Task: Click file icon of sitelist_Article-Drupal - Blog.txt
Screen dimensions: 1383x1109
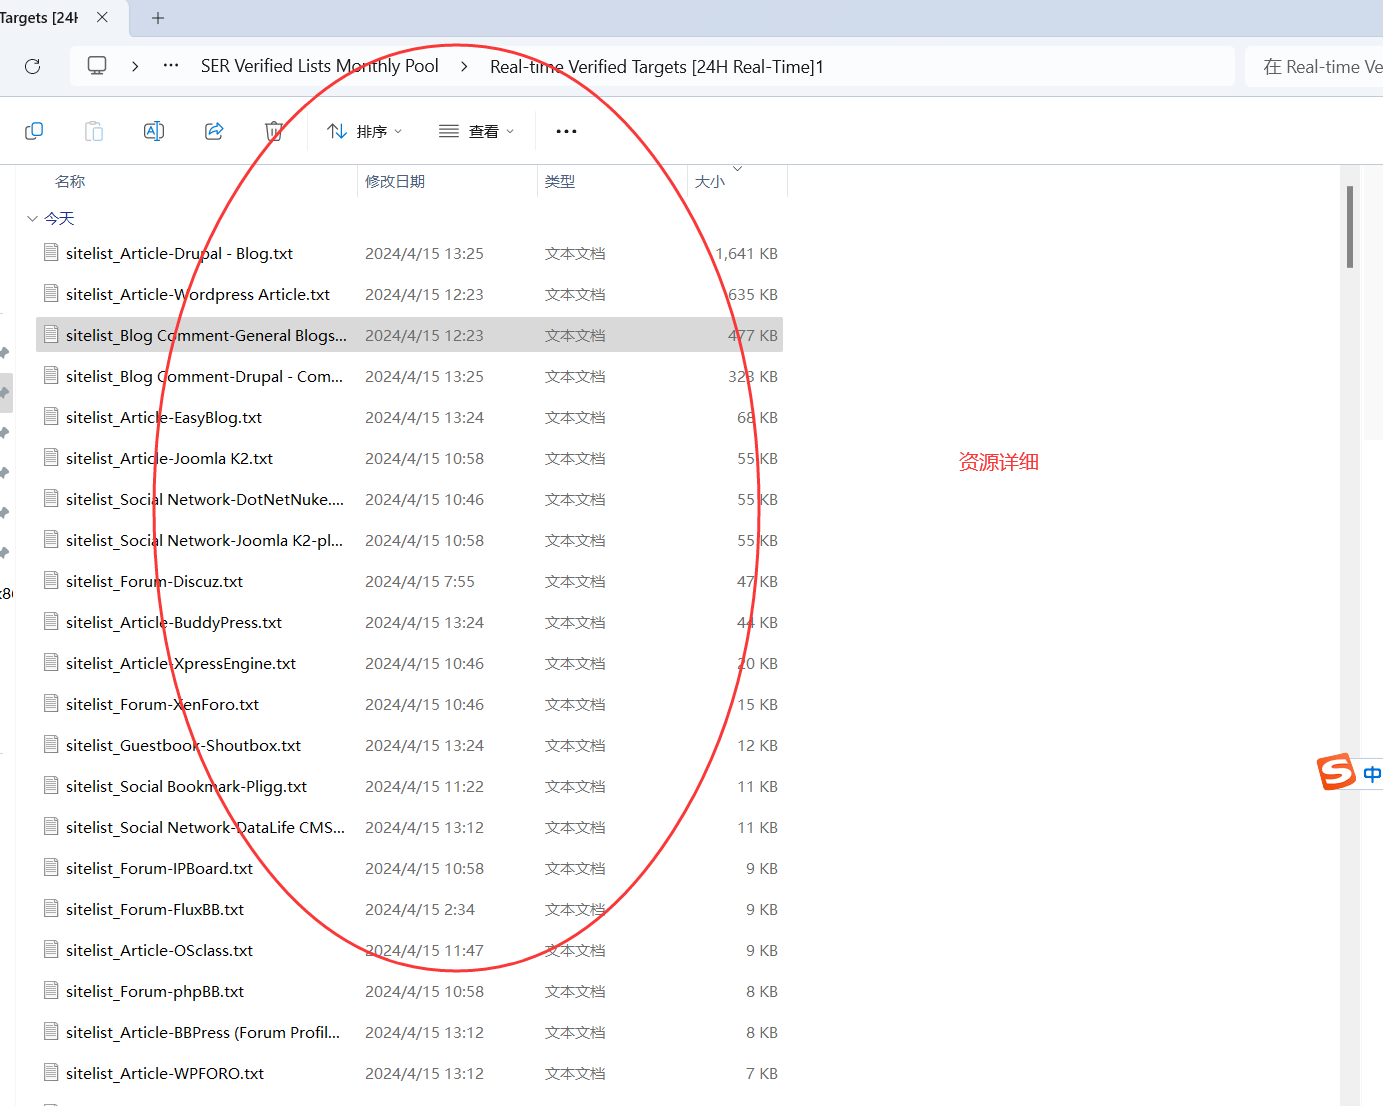Action: pyautogui.click(x=51, y=252)
